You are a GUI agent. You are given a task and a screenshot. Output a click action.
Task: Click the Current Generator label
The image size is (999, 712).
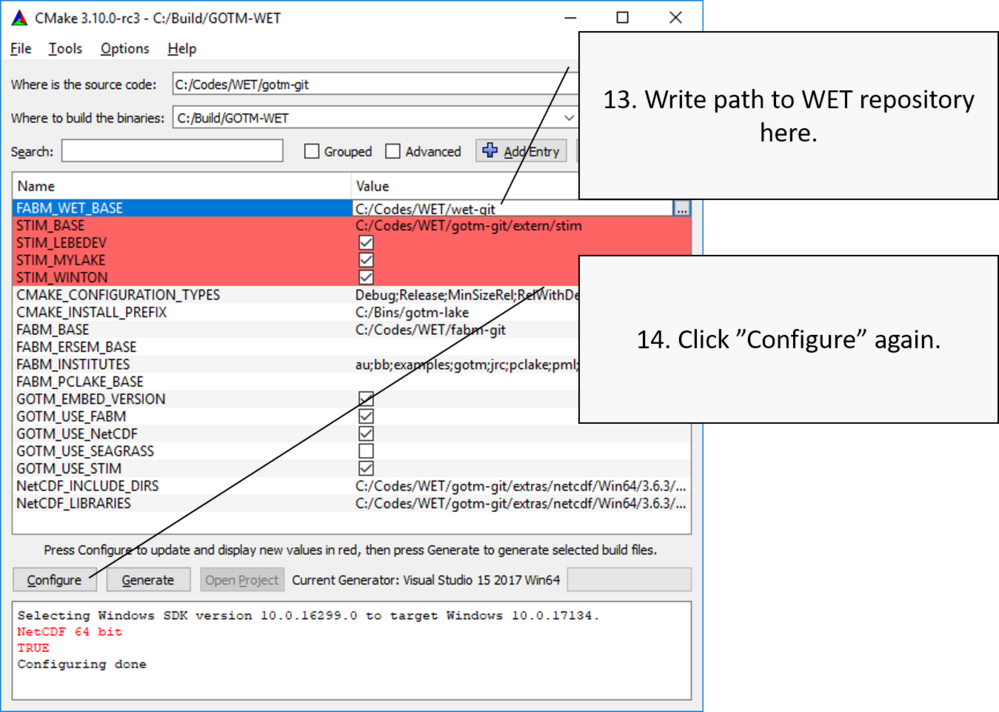426,580
